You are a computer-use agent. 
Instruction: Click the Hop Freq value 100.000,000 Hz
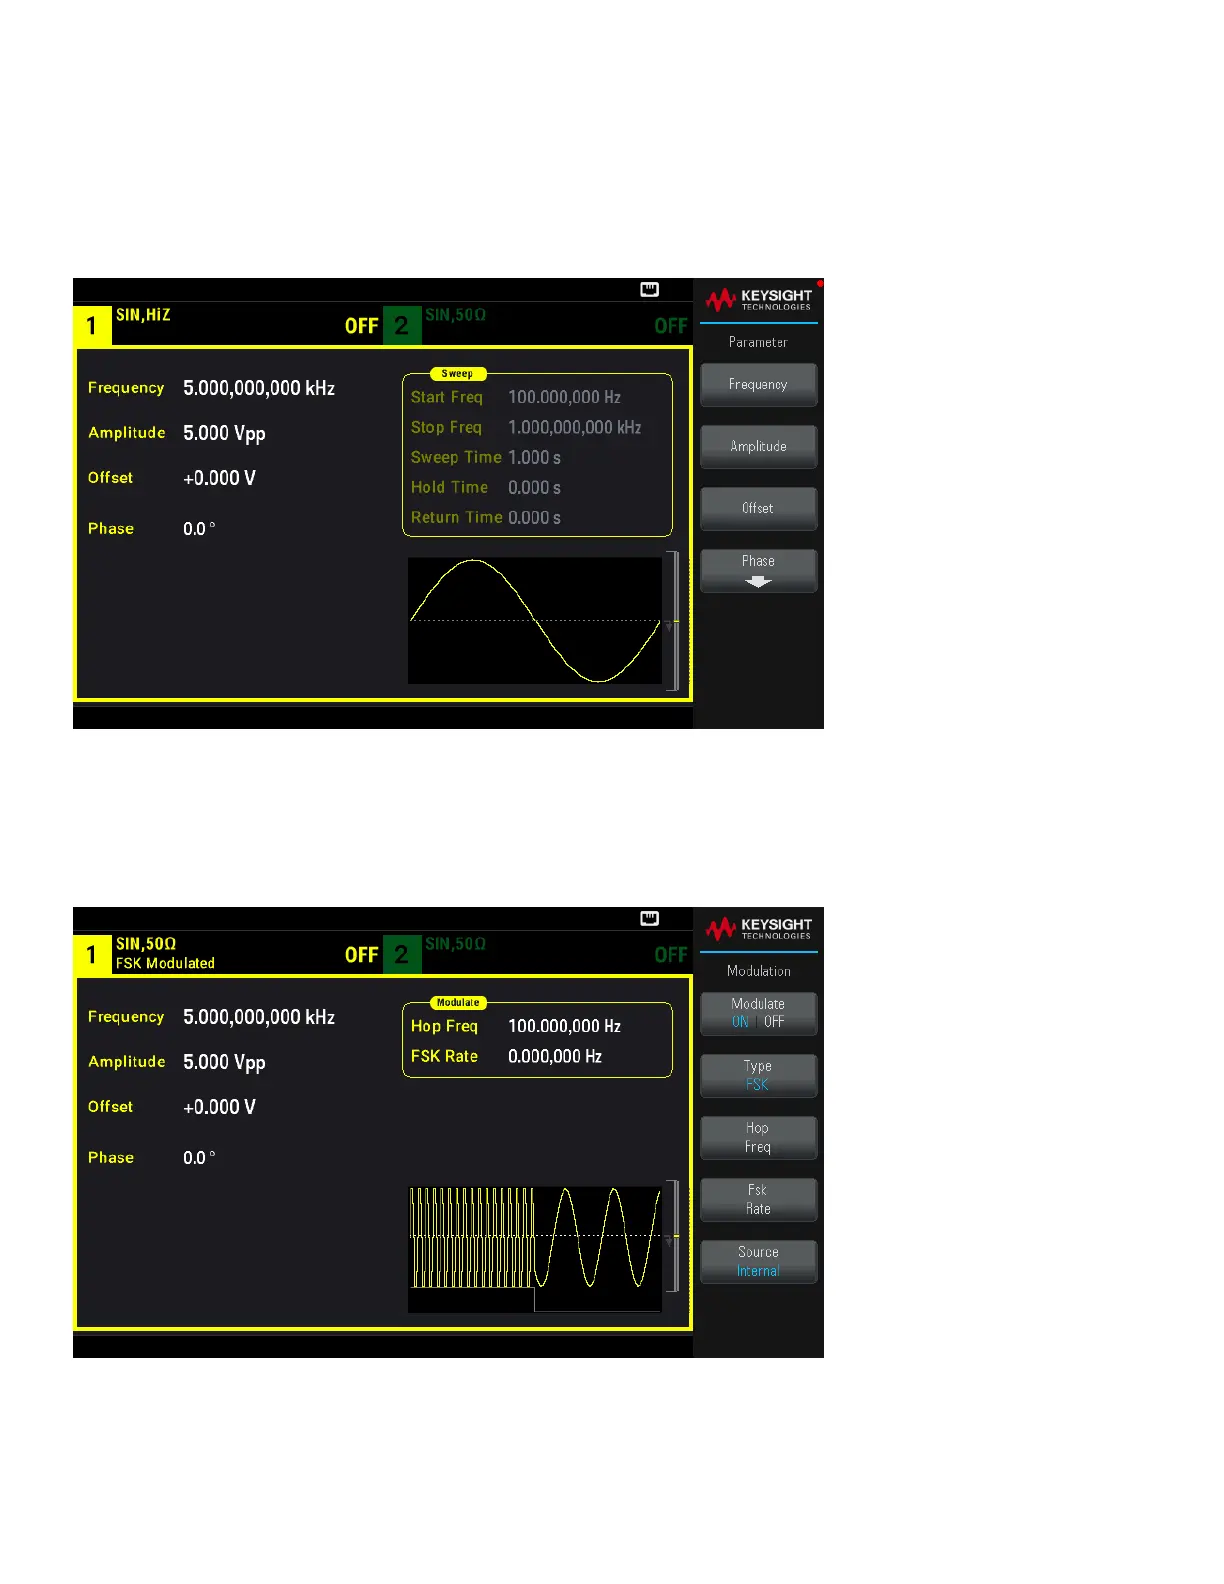[x=564, y=1026]
